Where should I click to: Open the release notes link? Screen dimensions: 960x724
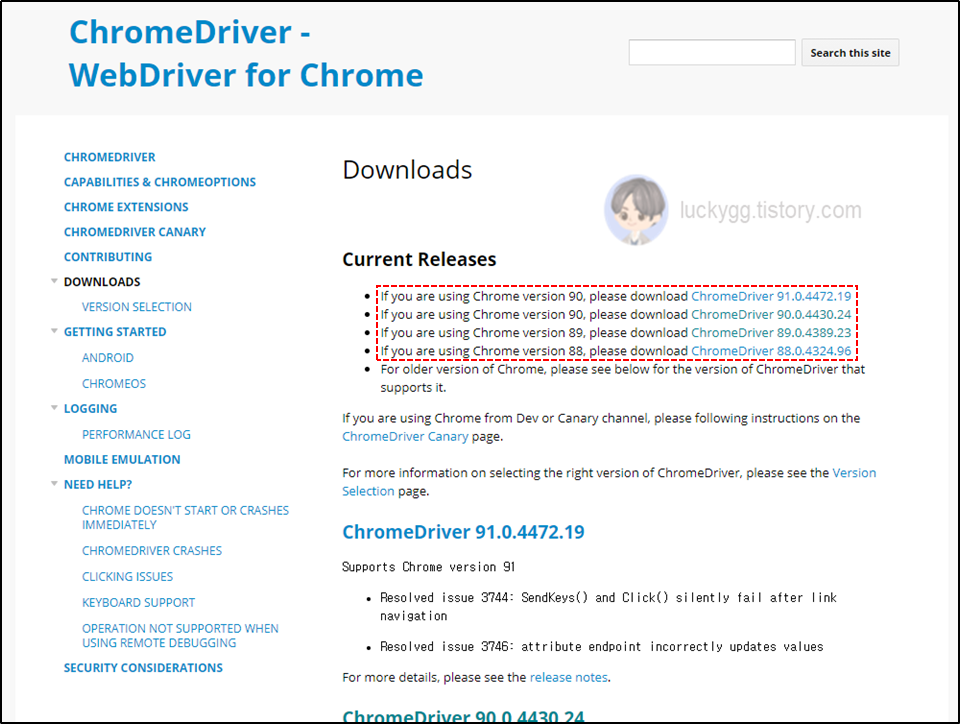click(569, 677)
